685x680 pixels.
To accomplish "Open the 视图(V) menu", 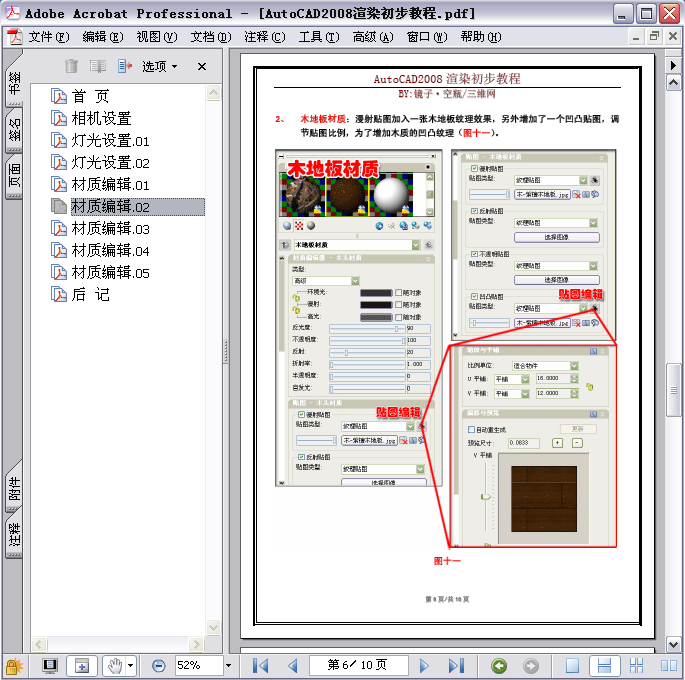I will 157,37.
